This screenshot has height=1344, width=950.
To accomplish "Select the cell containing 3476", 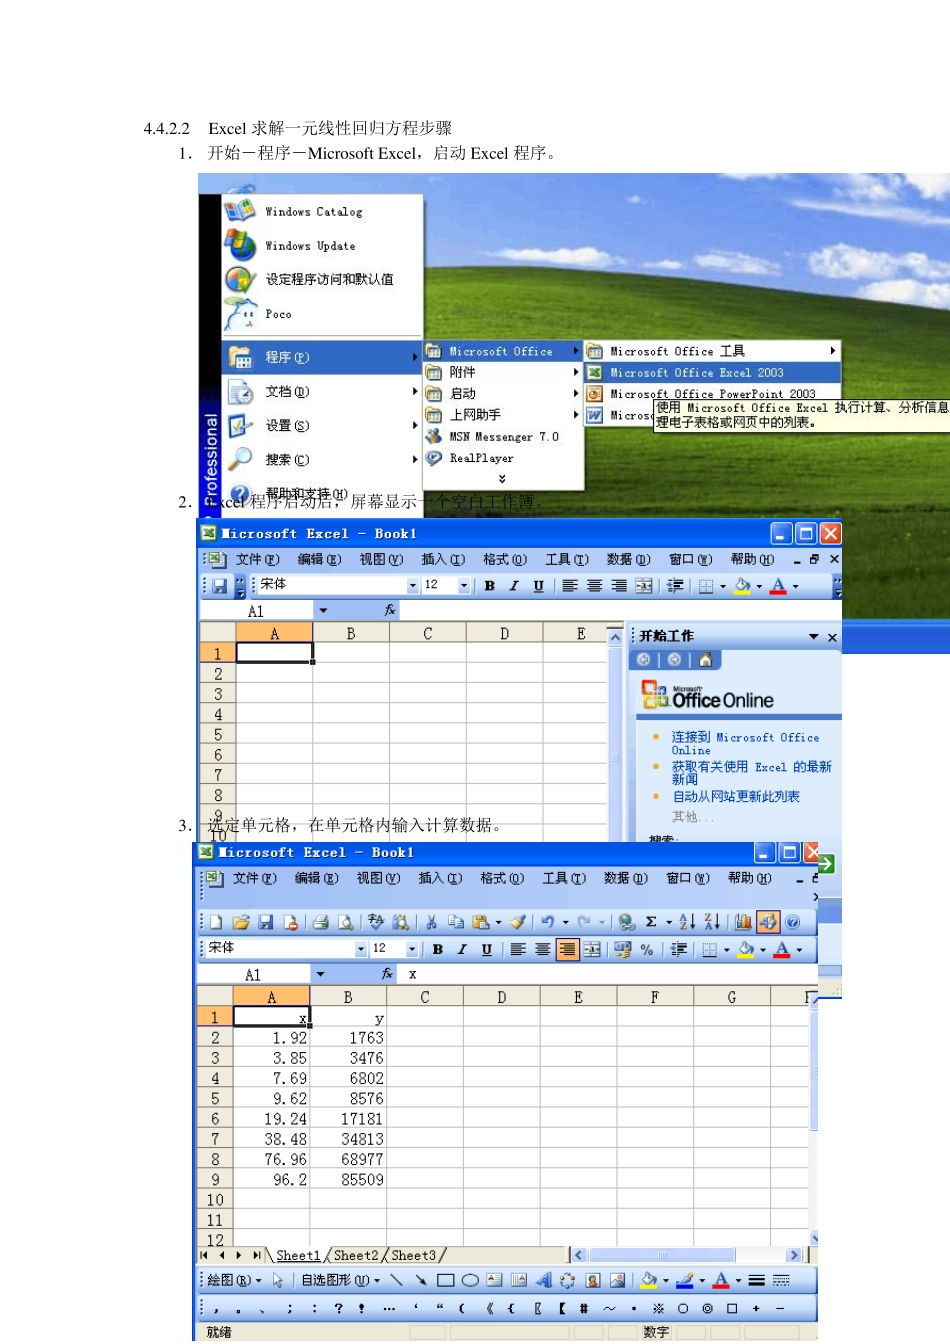I will 348,1058.
